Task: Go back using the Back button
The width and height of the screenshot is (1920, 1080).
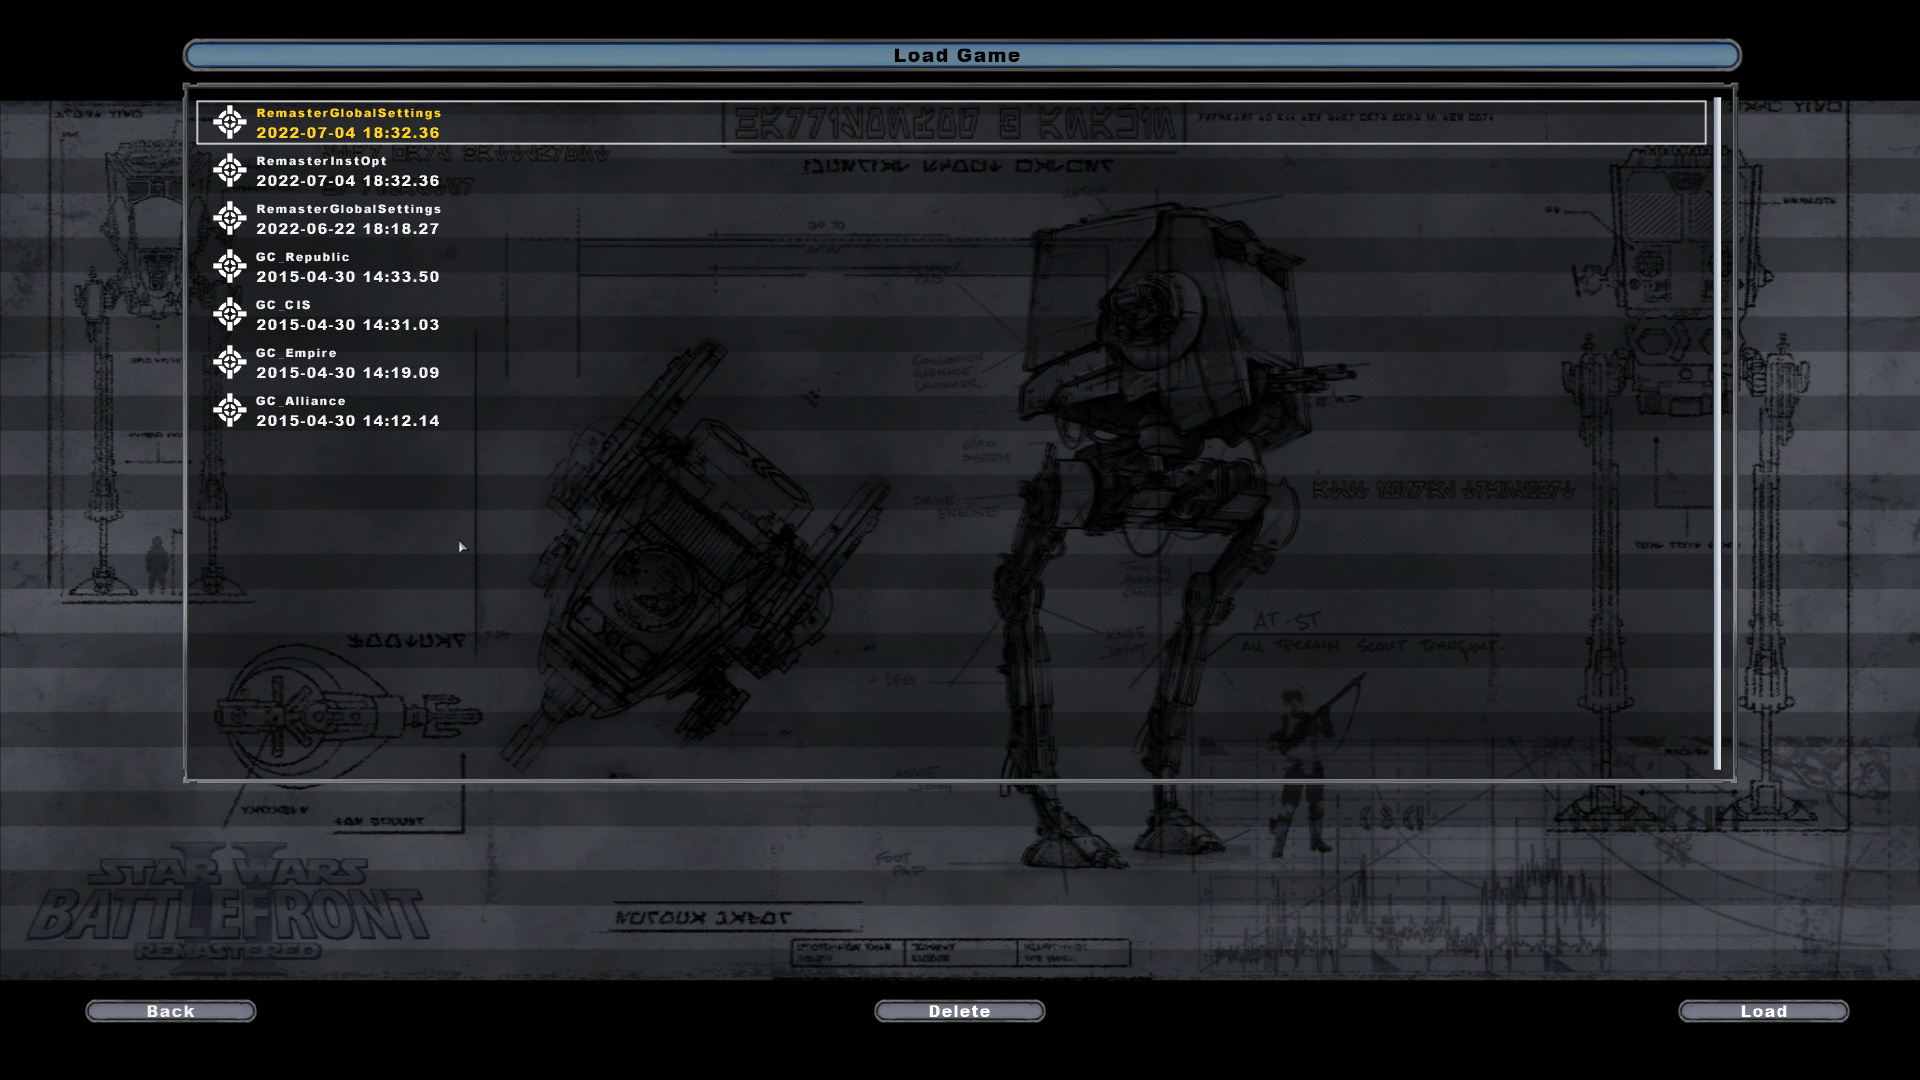Action: [171, 1011]
